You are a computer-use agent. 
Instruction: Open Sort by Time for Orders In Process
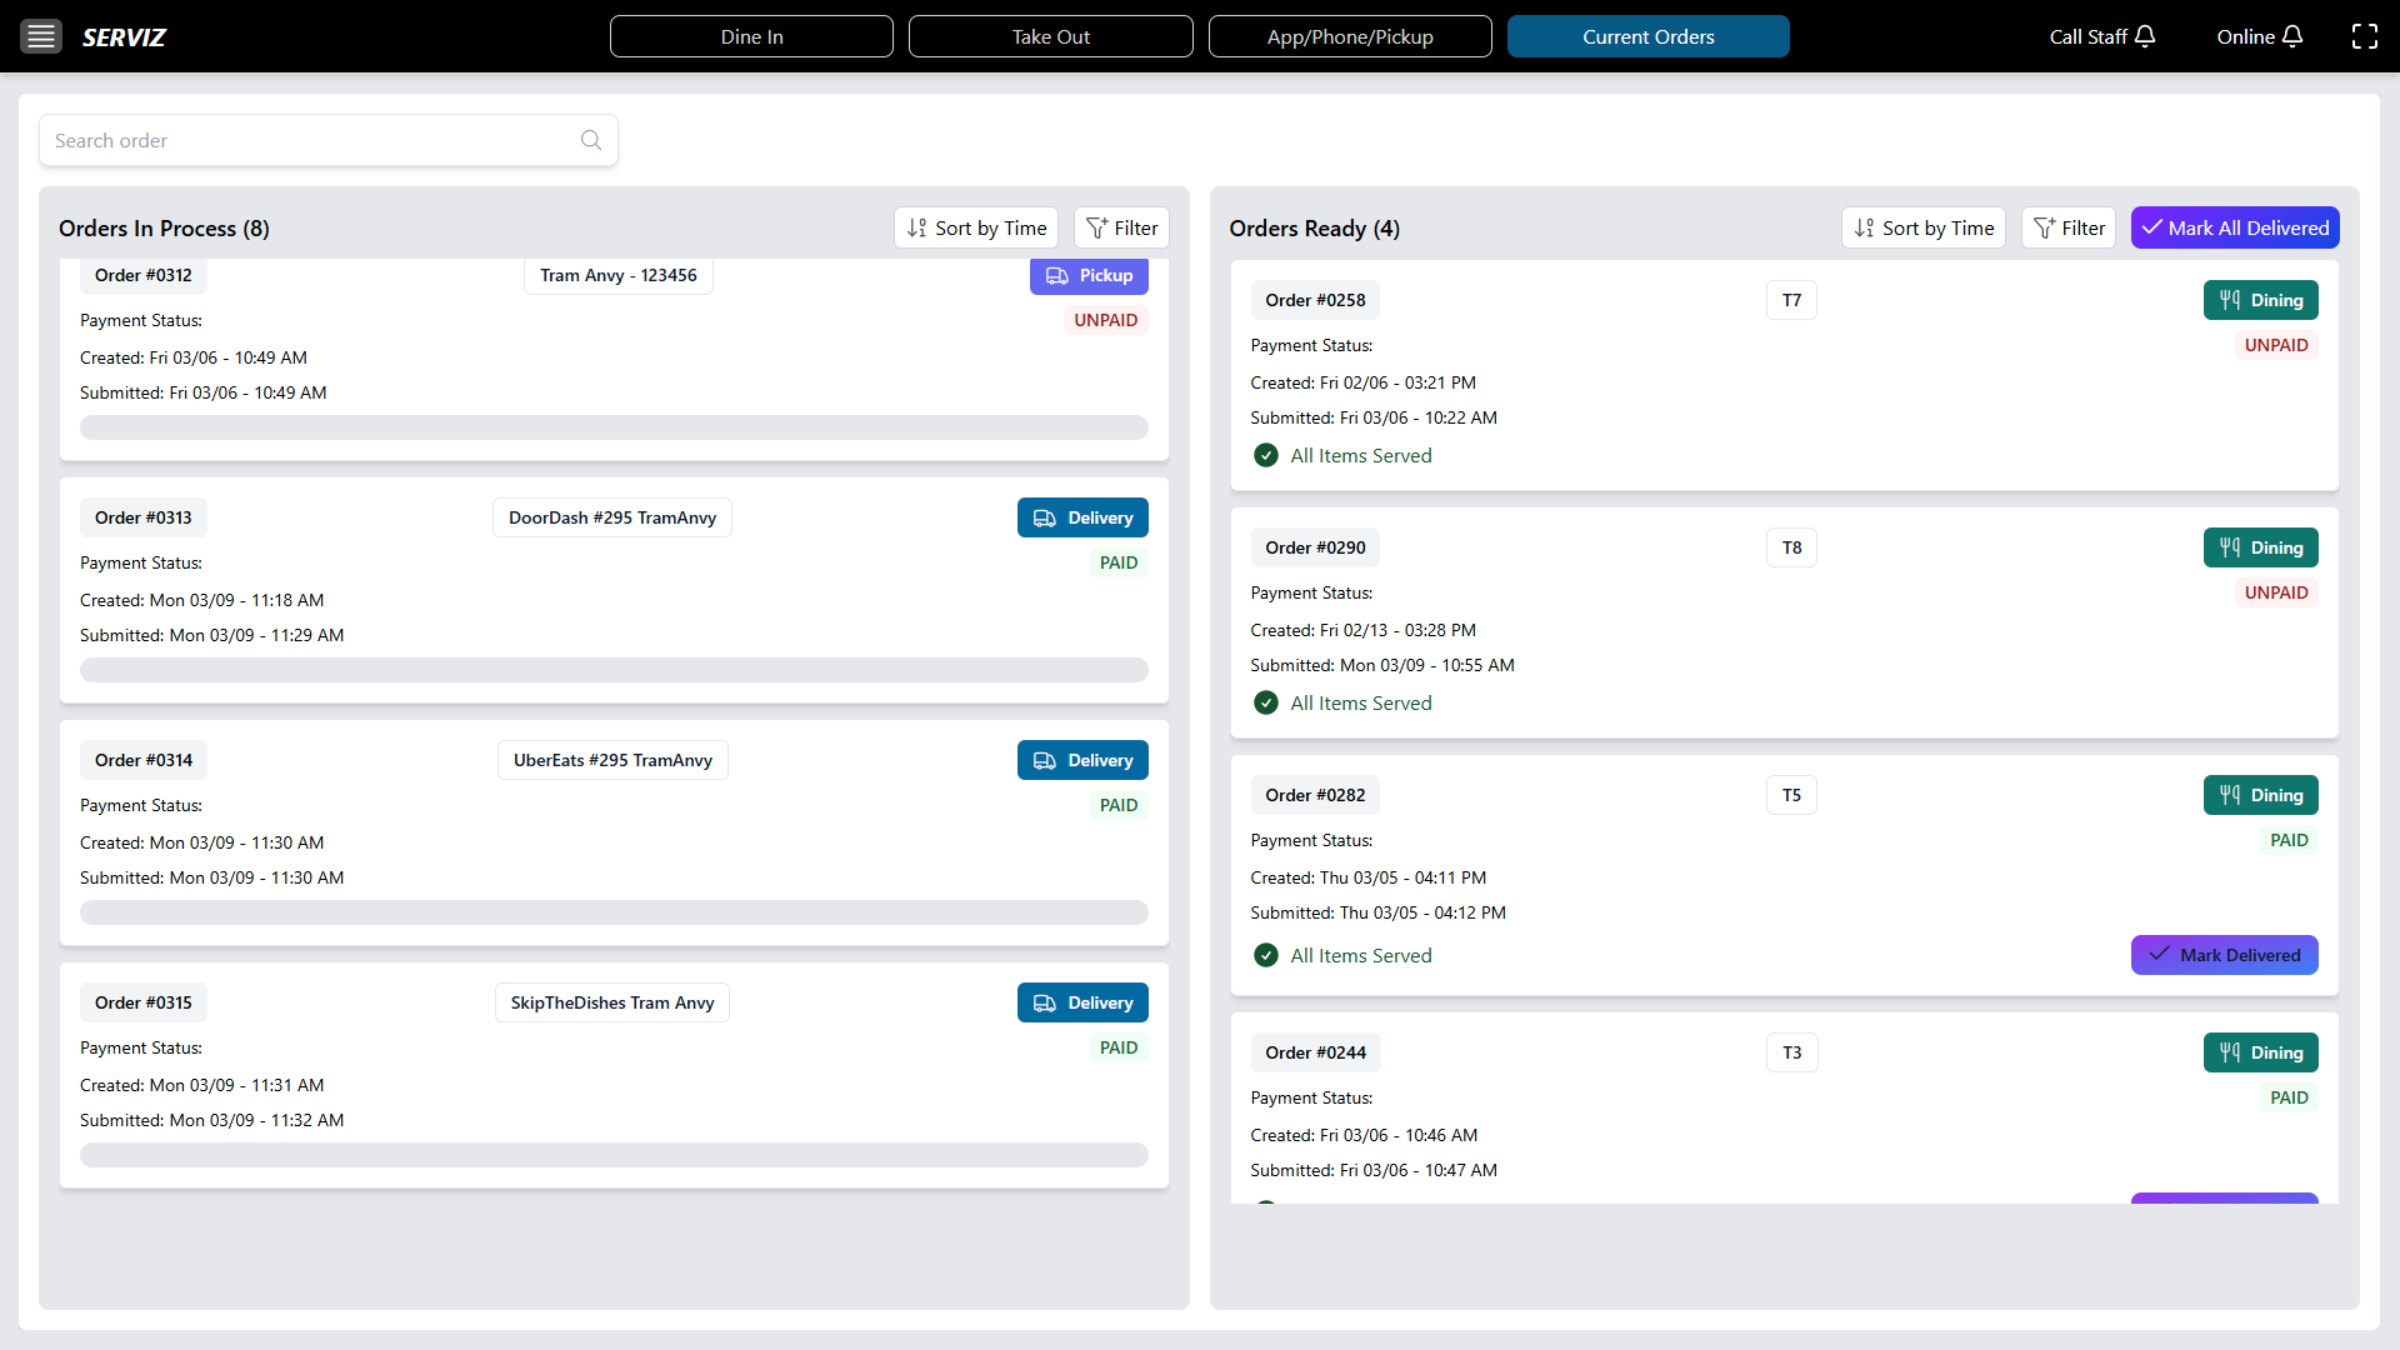(975, 227)
